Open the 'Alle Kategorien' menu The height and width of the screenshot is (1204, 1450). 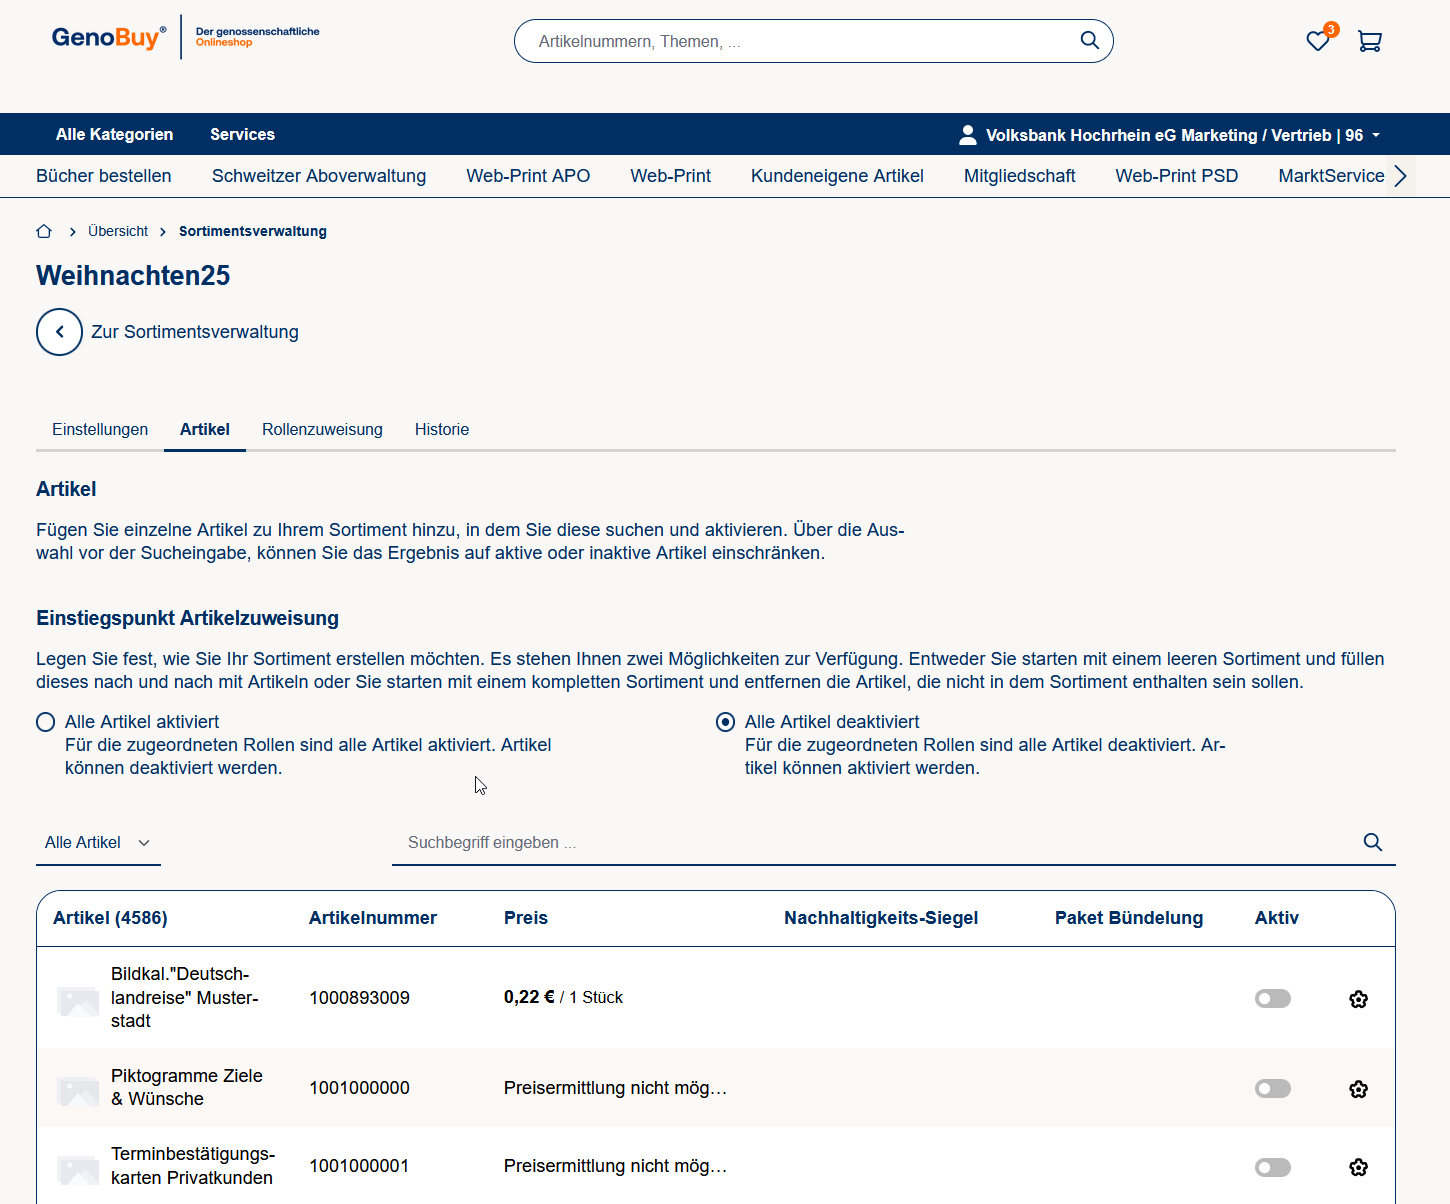tap(114, 134)
